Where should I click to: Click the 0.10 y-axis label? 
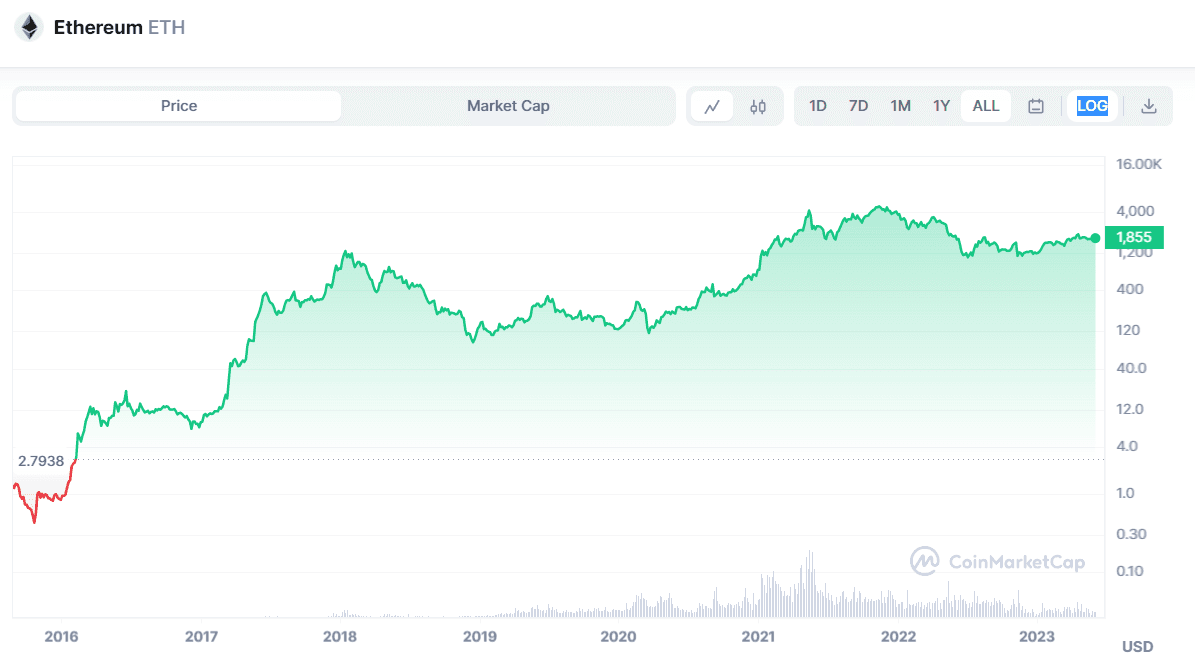point(1129,571)
